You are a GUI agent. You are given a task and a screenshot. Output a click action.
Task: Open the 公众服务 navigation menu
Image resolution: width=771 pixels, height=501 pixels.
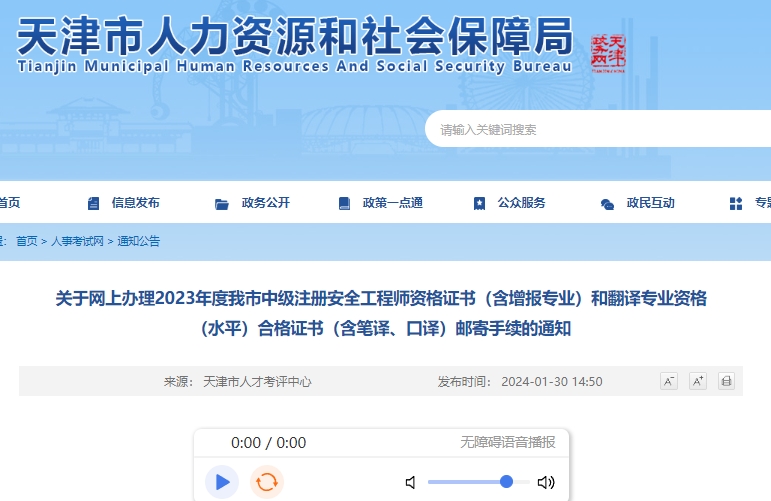521,203
